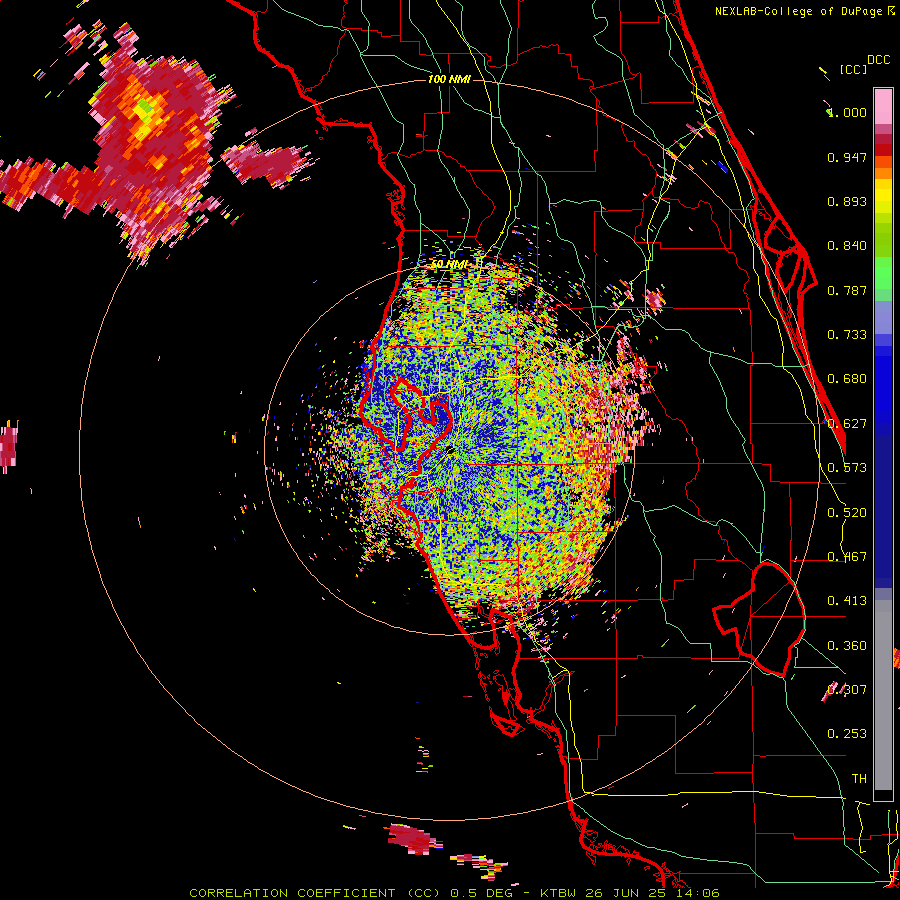Image resolution: width=900 pixels, height=900 pixels.
Task: Click the TH threshold label on legend
Action: 859,779
